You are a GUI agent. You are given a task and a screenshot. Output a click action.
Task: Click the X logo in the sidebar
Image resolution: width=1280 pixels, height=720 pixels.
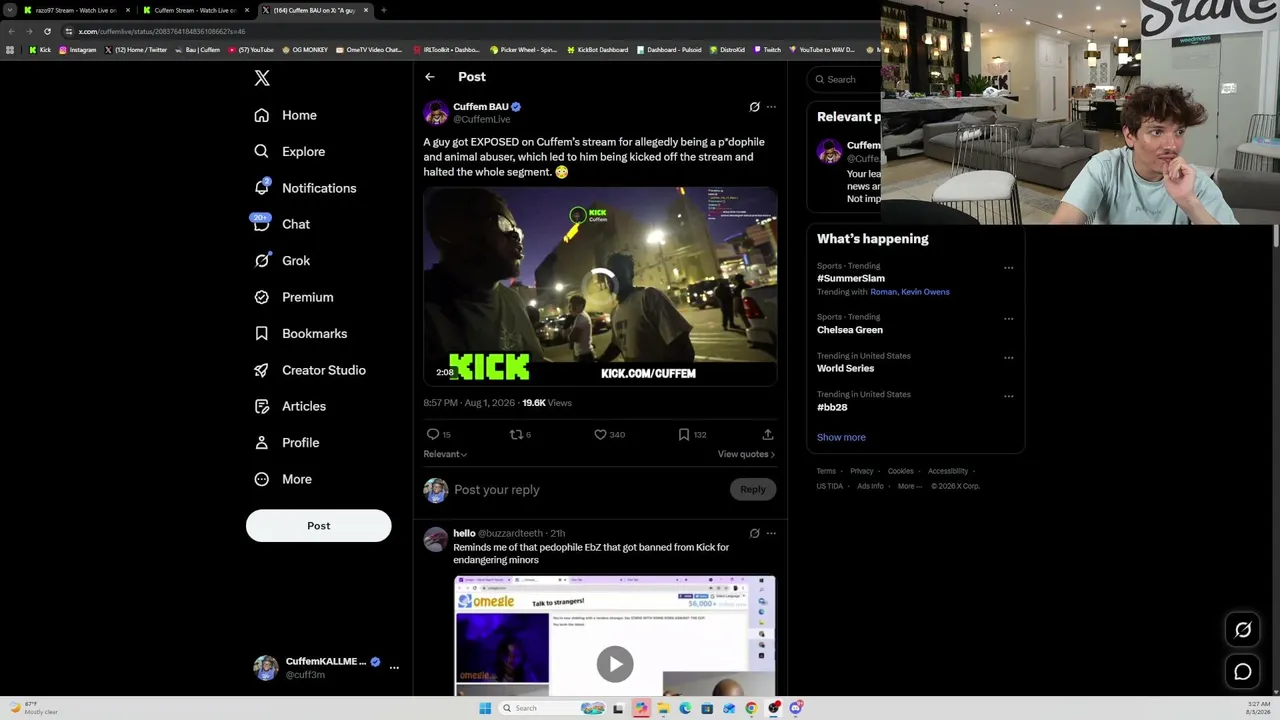click(x=262, y=78)
